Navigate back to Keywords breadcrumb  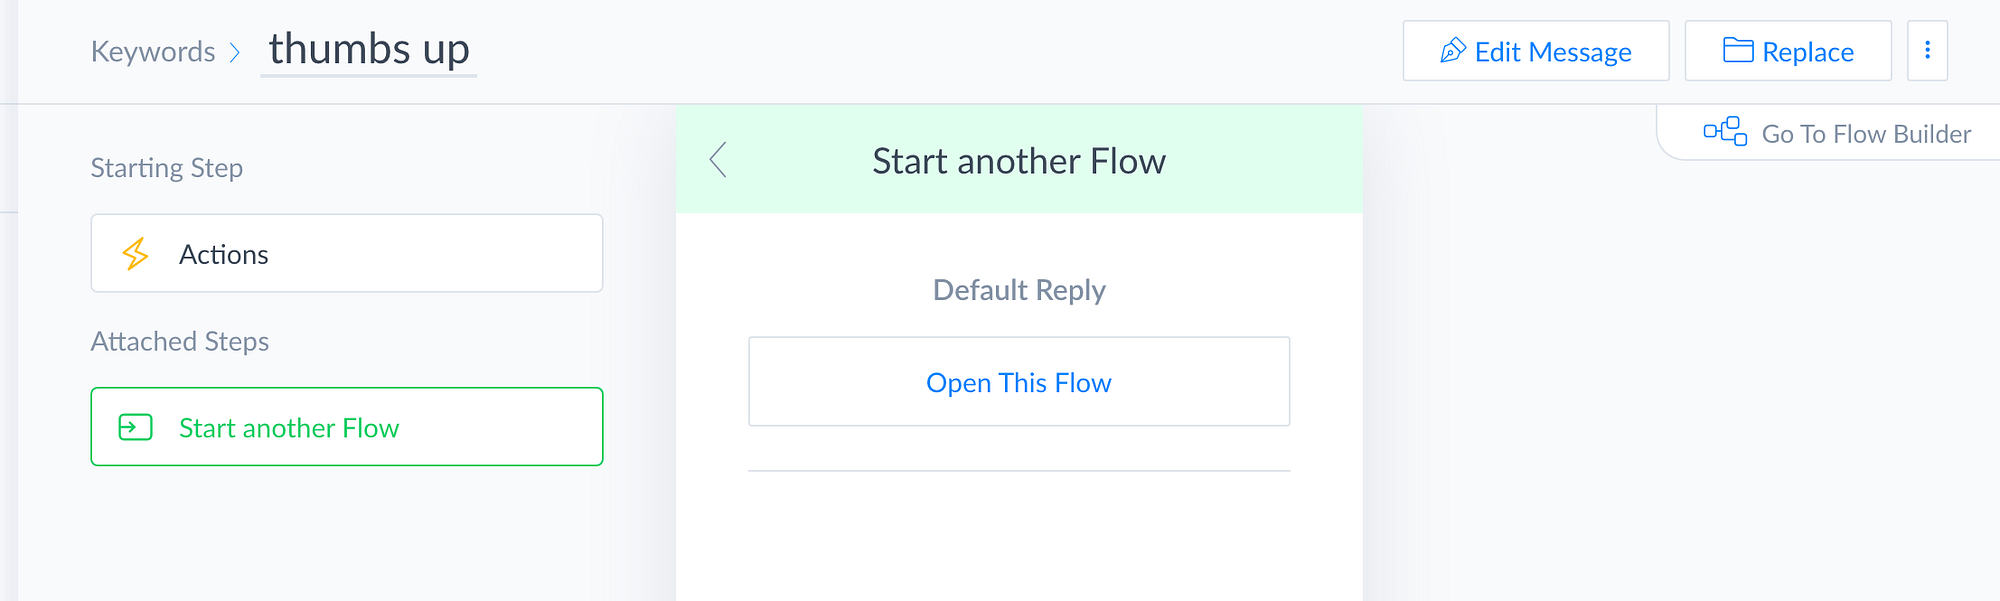coord(153,52)
